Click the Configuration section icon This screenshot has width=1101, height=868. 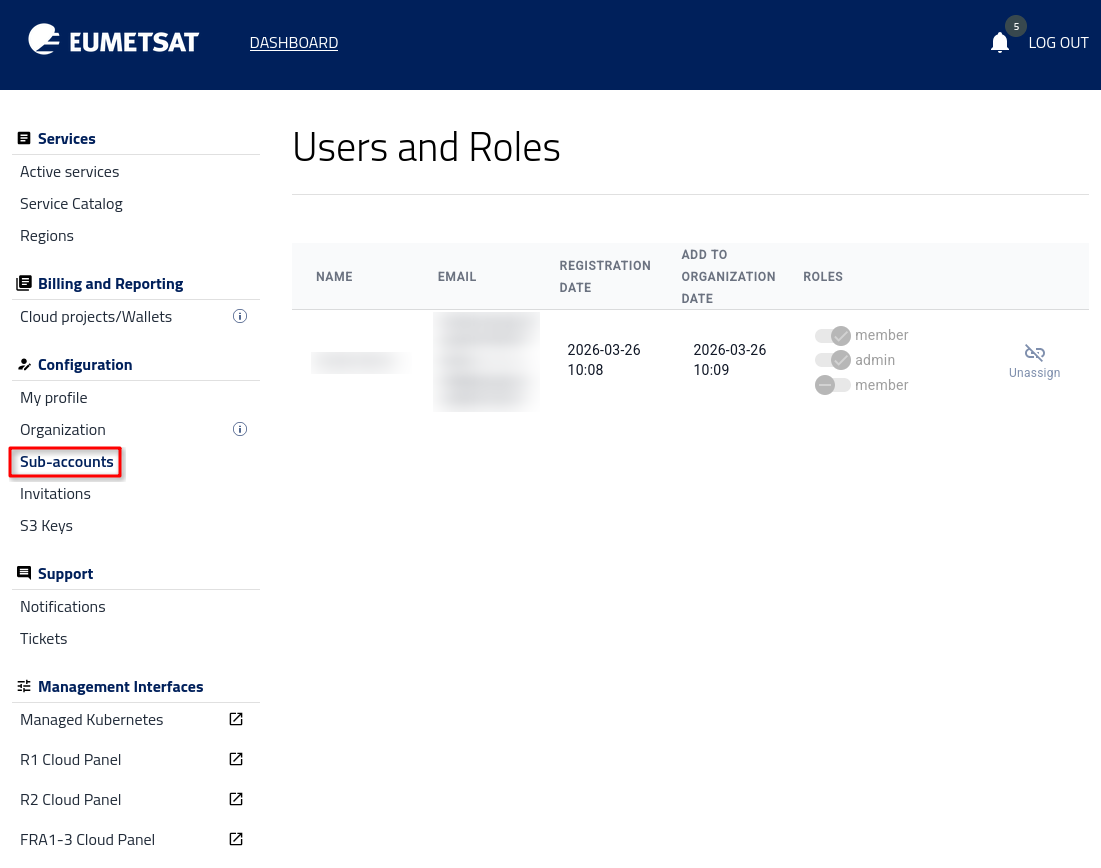tap(24, 364)
